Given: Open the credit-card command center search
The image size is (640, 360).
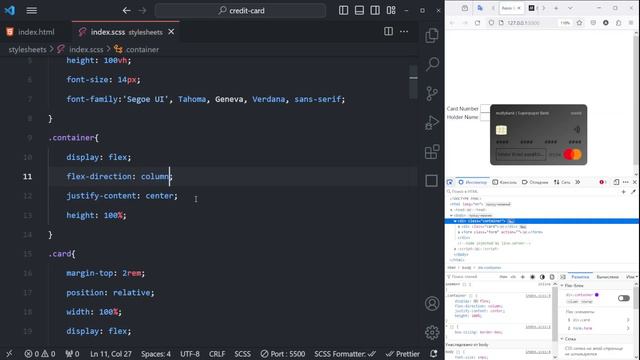Looking at the screenshot, I should pyautogui.click(x=240, y=11).
